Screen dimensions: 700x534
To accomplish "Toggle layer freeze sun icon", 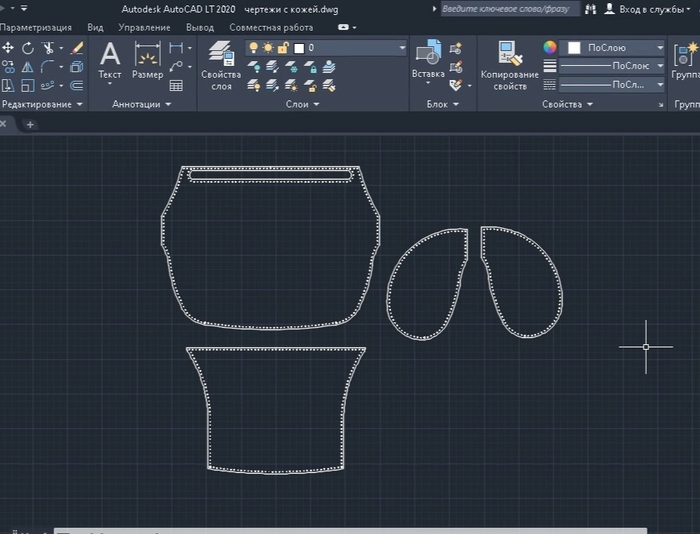I will (268, 48).
